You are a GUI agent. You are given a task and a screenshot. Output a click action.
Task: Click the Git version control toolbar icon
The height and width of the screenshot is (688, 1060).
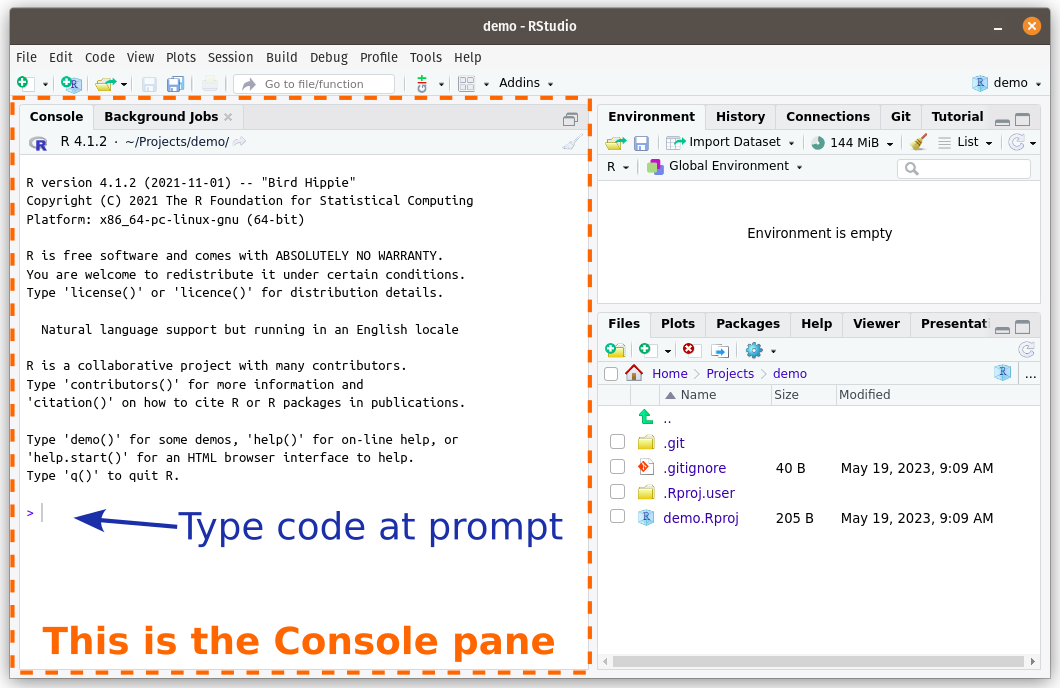(422, 84)
